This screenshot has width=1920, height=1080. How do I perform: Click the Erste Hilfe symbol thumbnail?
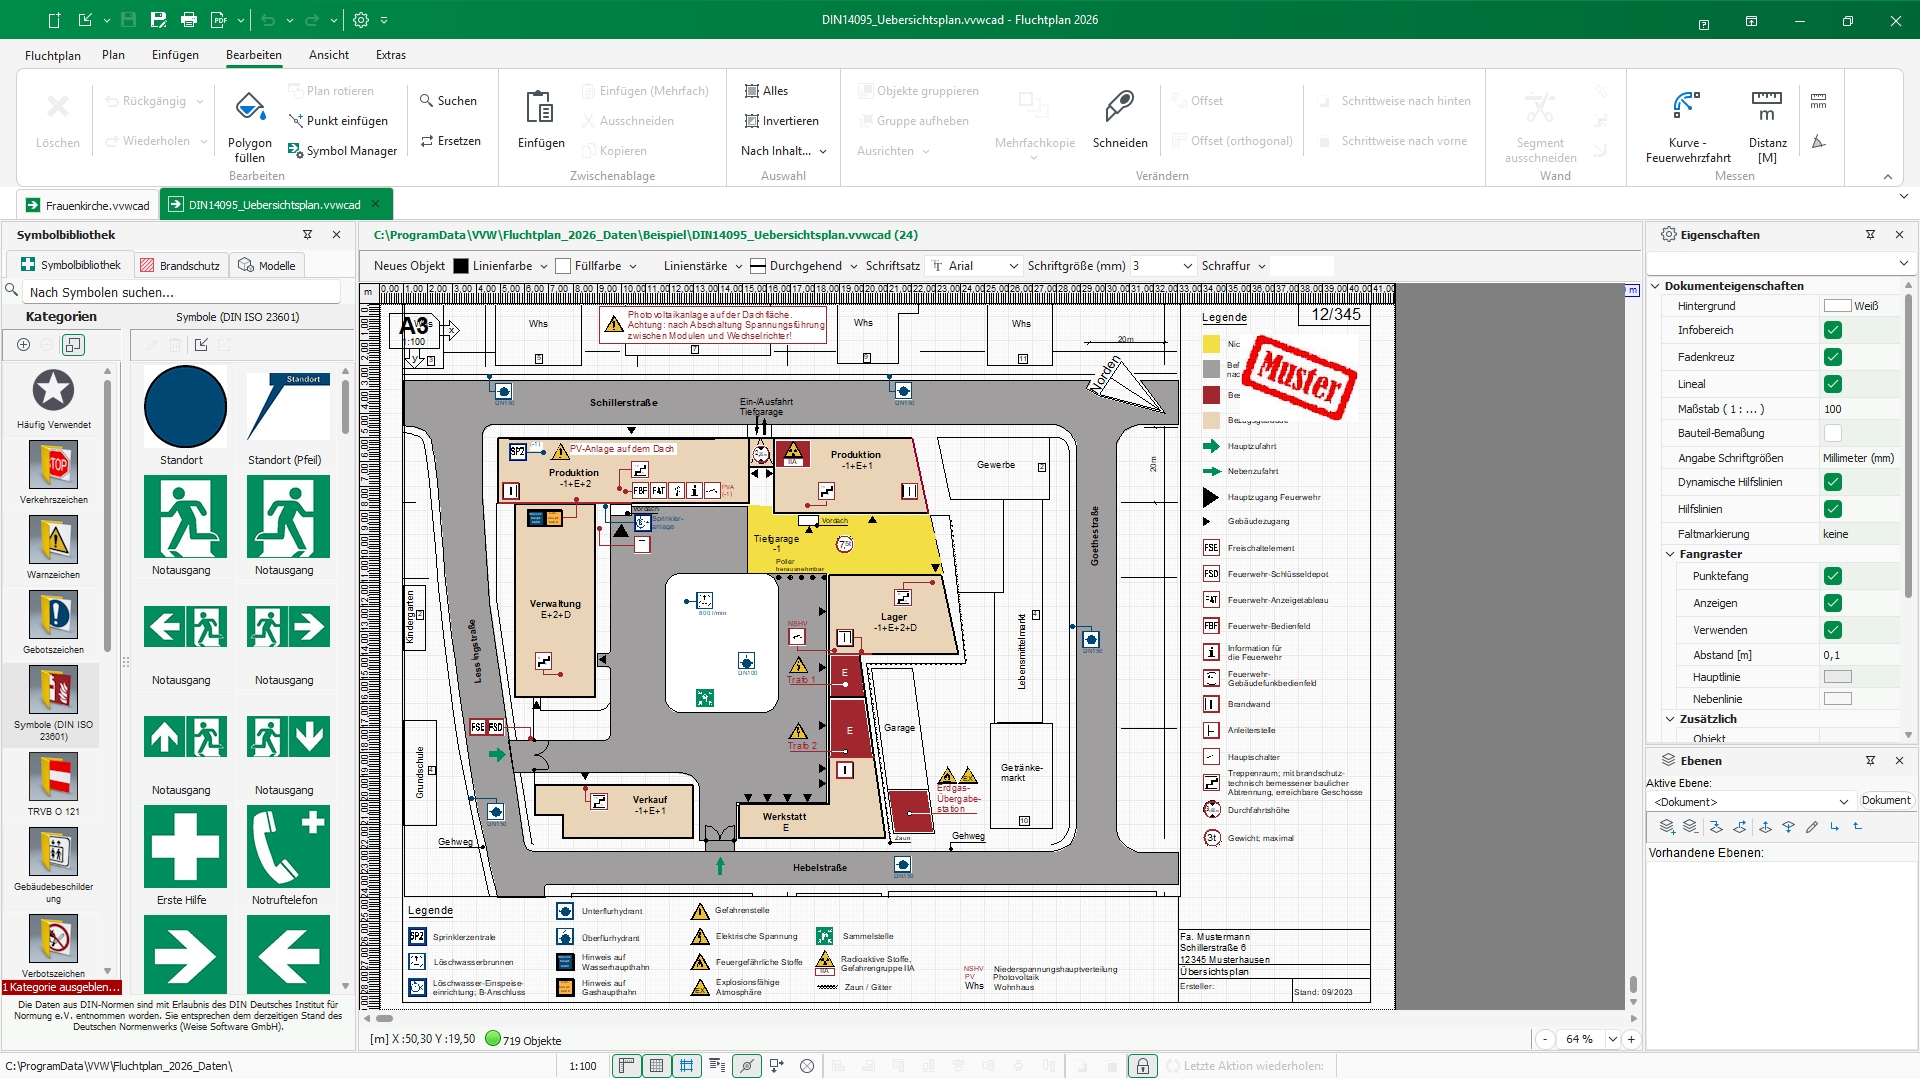(185, 847)
